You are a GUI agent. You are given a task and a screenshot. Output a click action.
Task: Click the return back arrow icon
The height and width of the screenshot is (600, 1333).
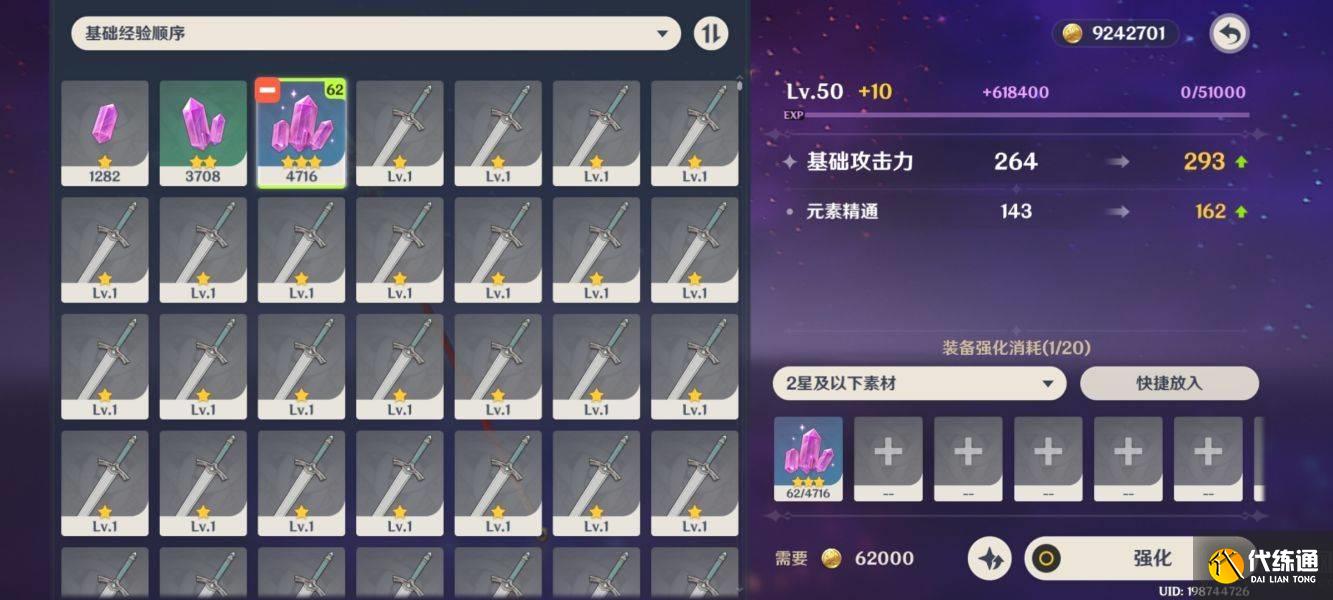[1229, 34]
